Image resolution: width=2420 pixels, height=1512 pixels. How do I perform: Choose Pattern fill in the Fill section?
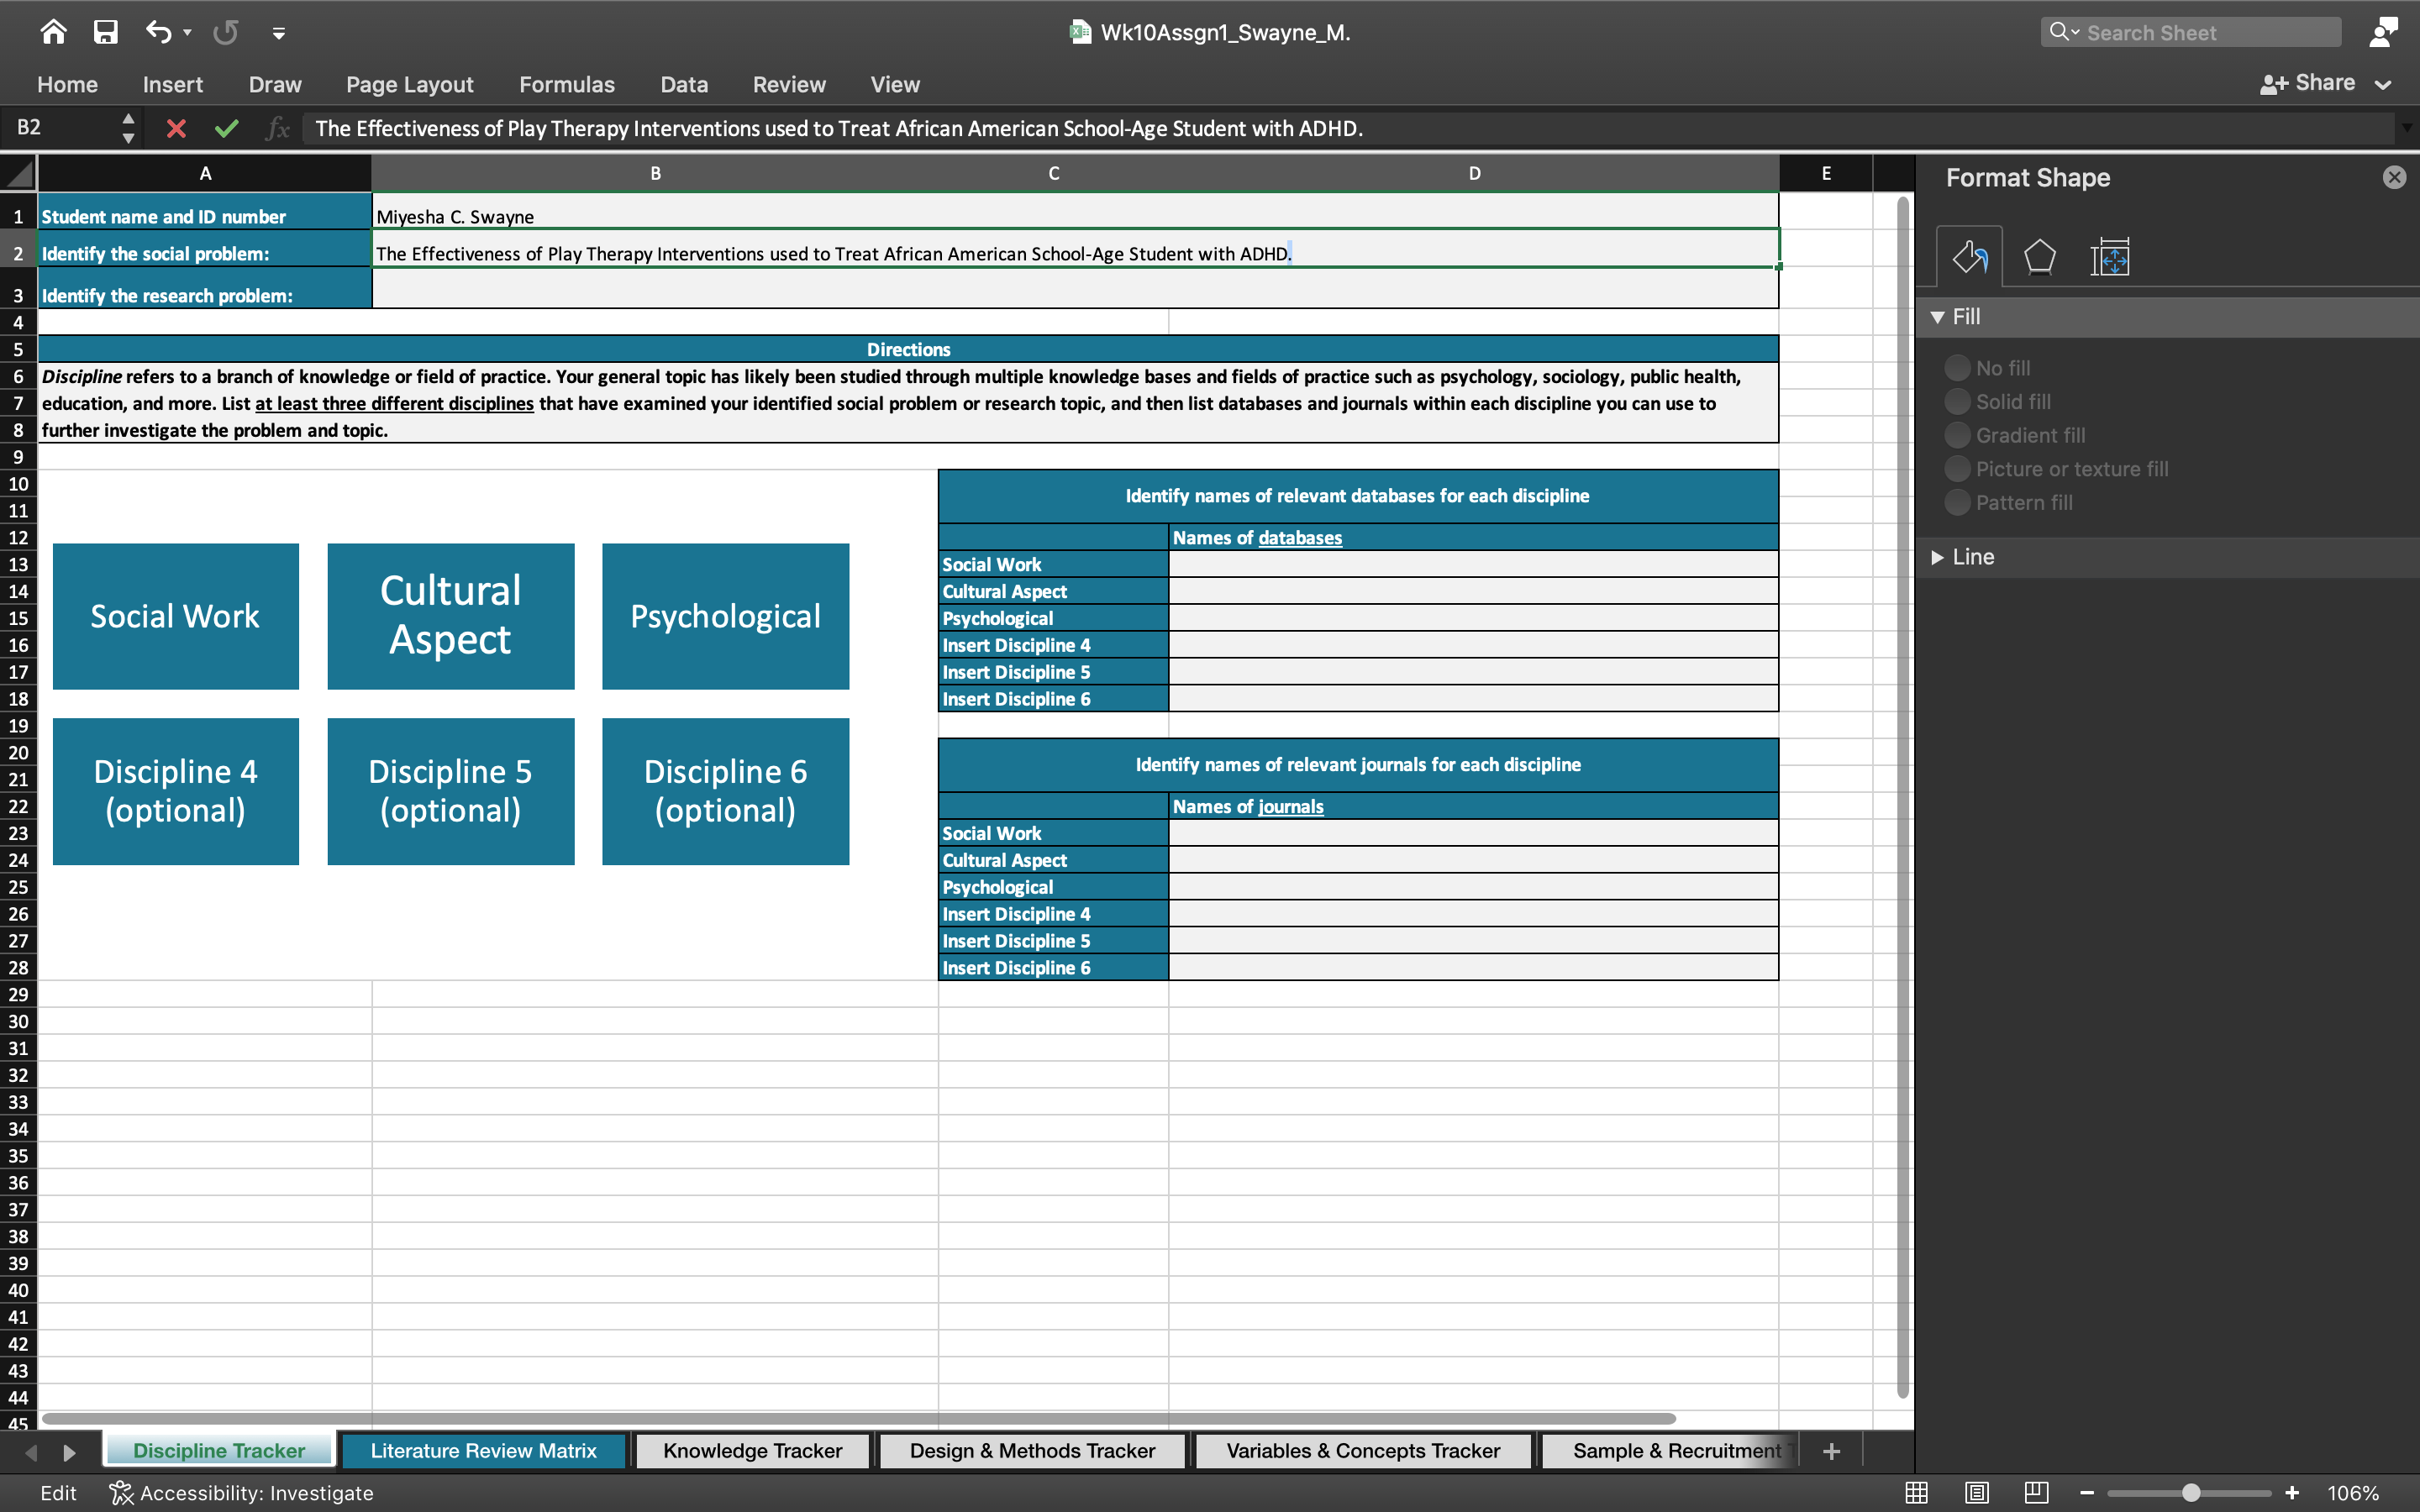coord(1958,502)
